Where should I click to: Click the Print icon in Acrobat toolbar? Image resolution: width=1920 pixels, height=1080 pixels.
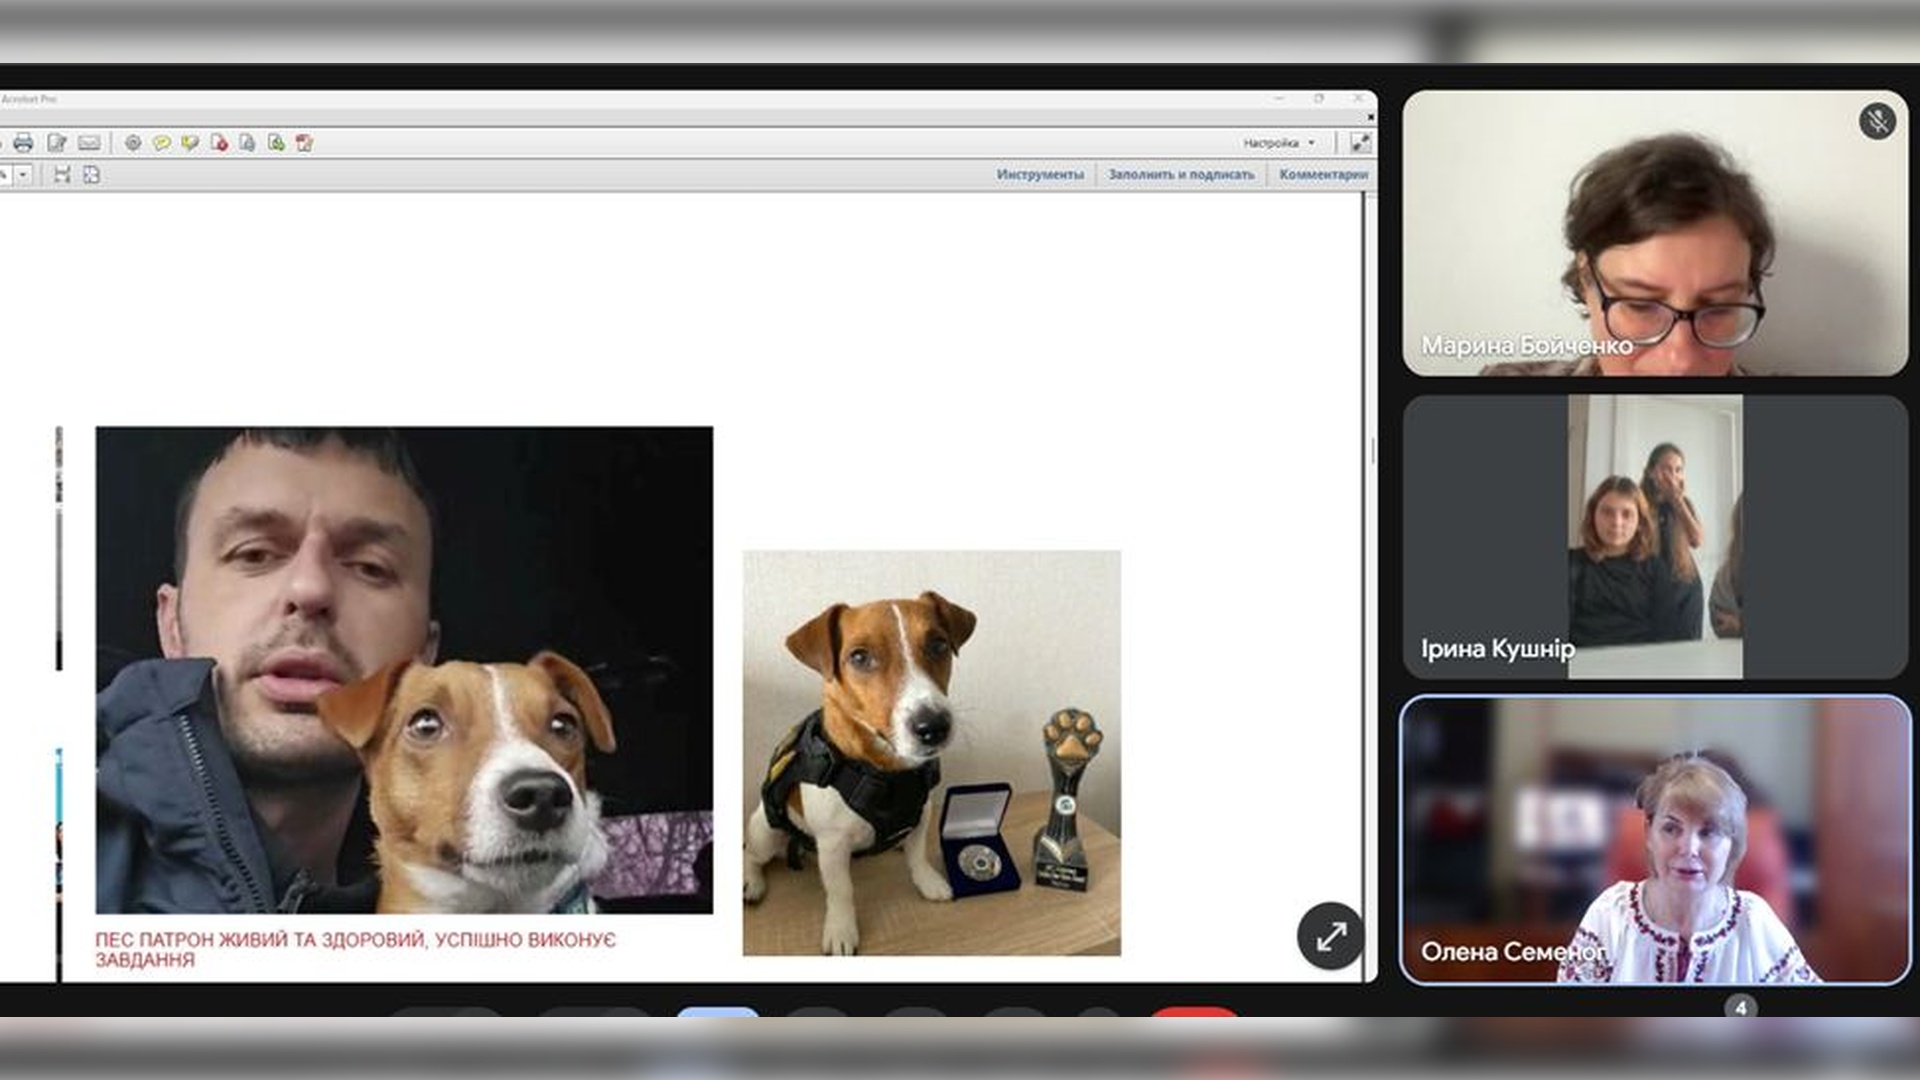pos(23,143)
